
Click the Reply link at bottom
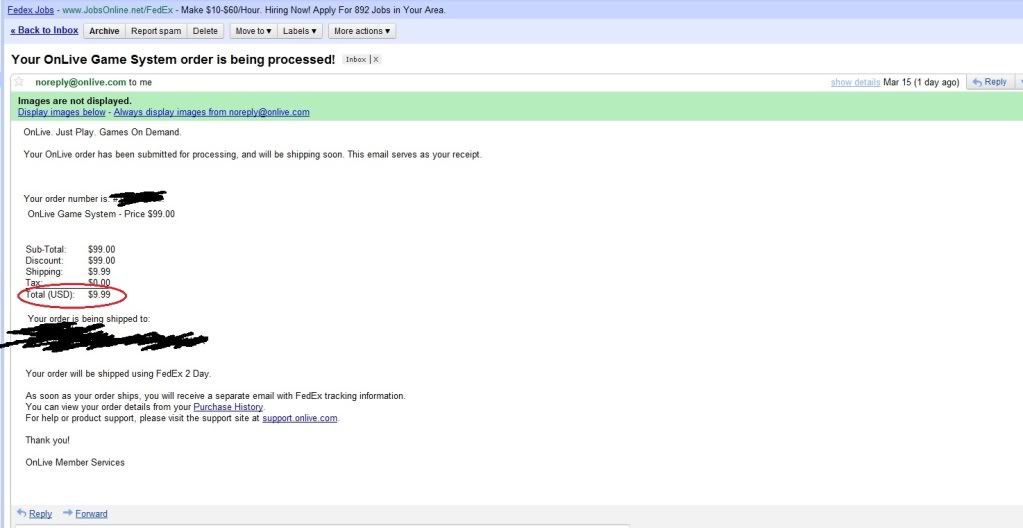click(40, 514)
